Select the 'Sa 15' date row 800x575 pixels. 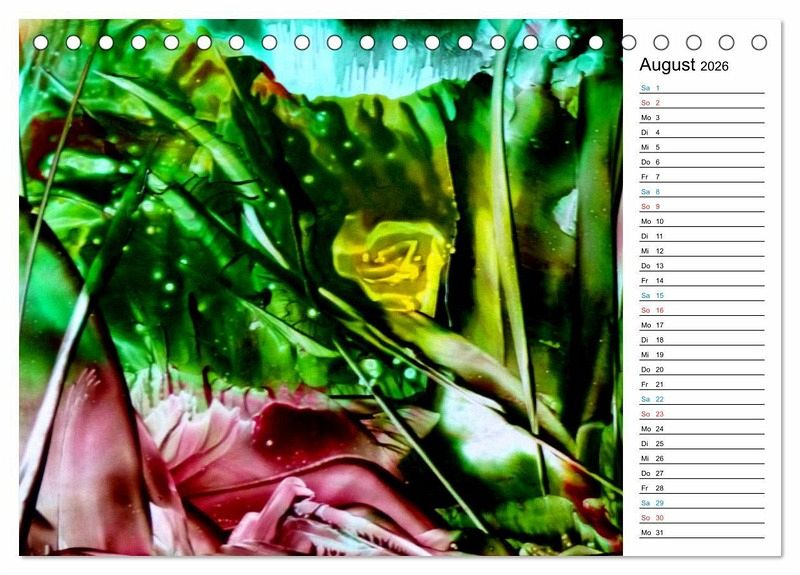coord(702,295)
